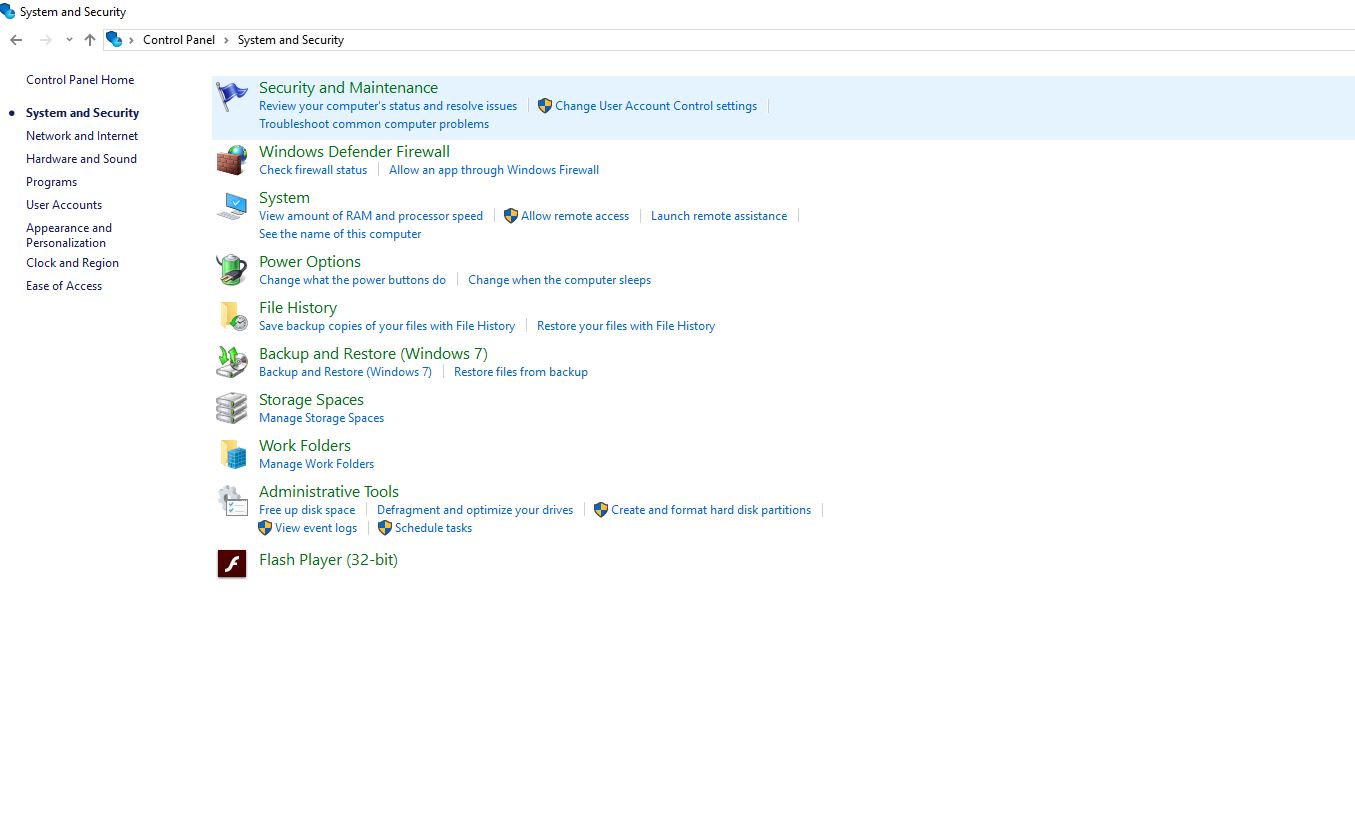
Task: Click Manage Work Folders link
Action: click(316, 464)
